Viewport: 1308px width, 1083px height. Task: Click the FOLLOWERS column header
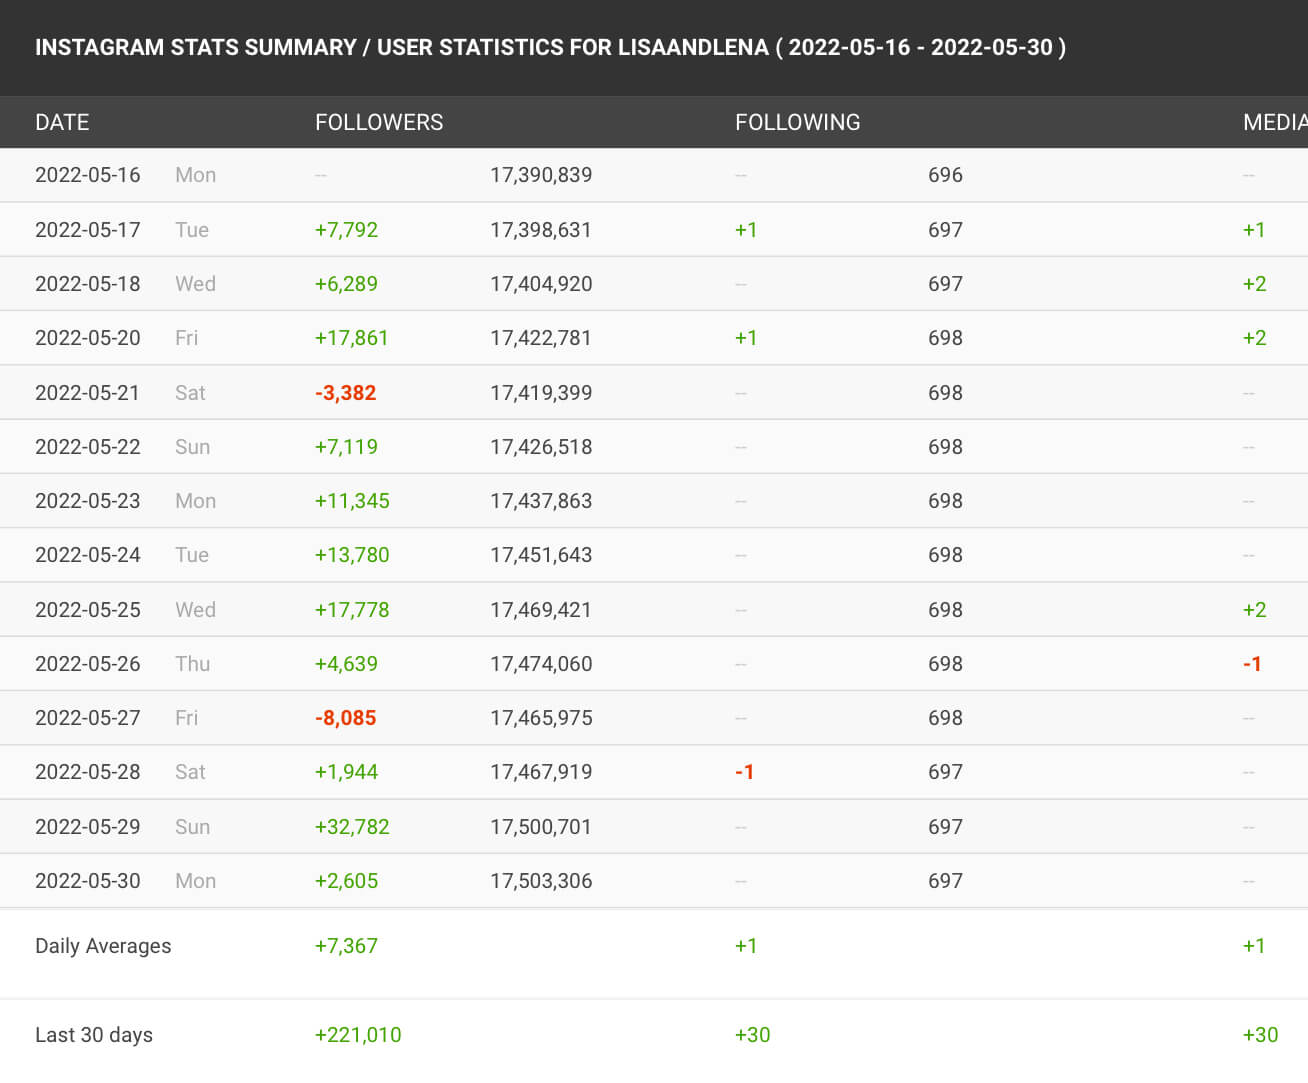[379, 122]
